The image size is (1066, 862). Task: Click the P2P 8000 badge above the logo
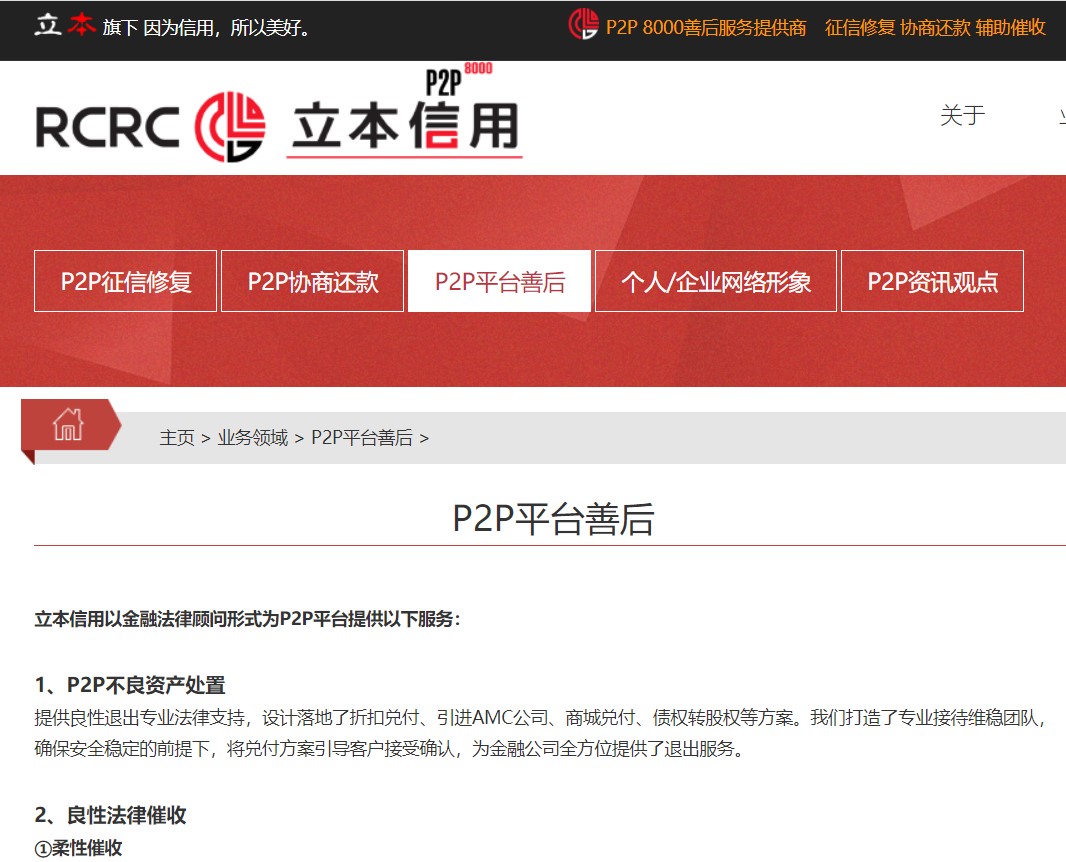click(x=458, y=78)
